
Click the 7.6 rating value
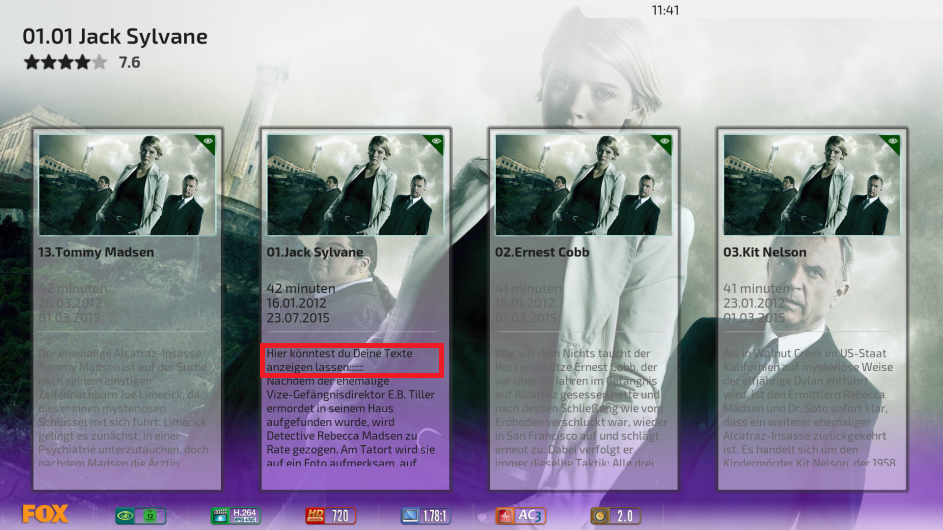129,63
